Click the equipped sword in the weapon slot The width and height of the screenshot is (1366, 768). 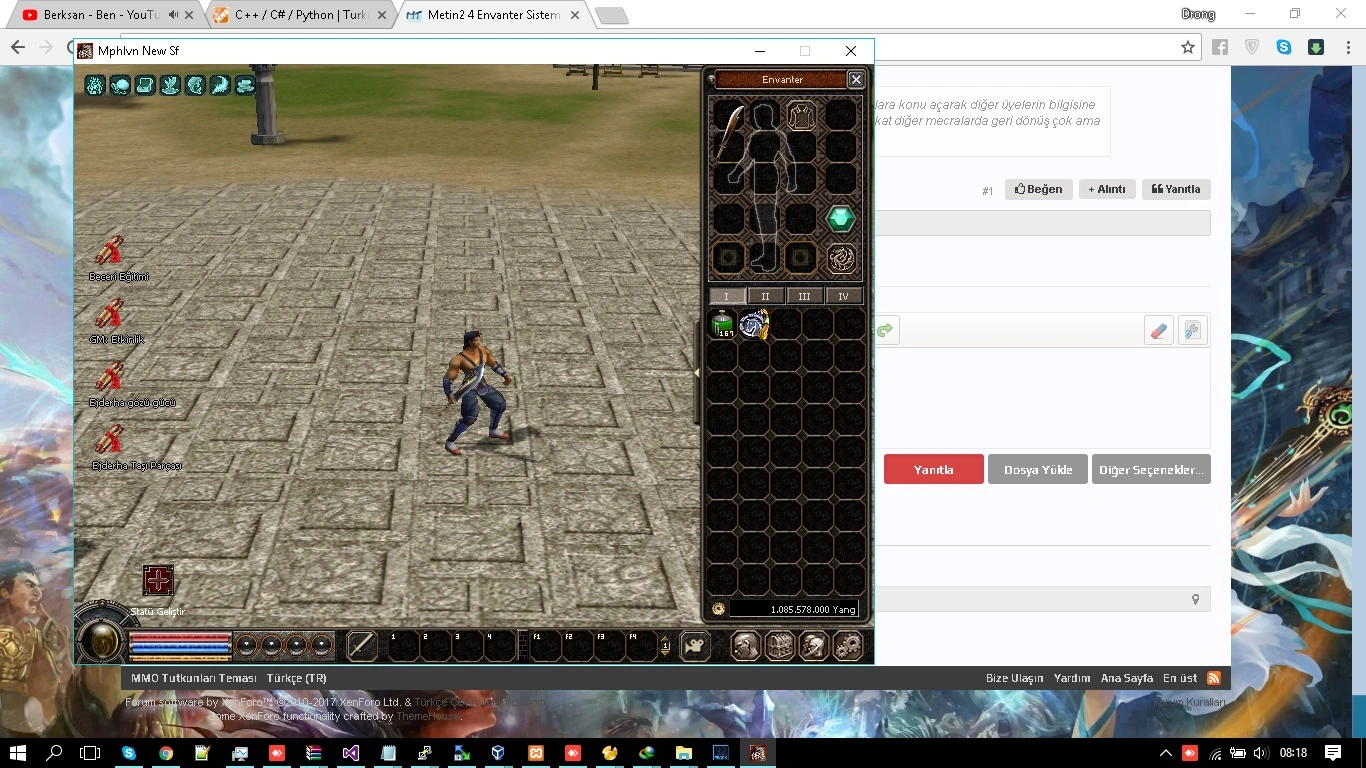(x=732, y=133)
